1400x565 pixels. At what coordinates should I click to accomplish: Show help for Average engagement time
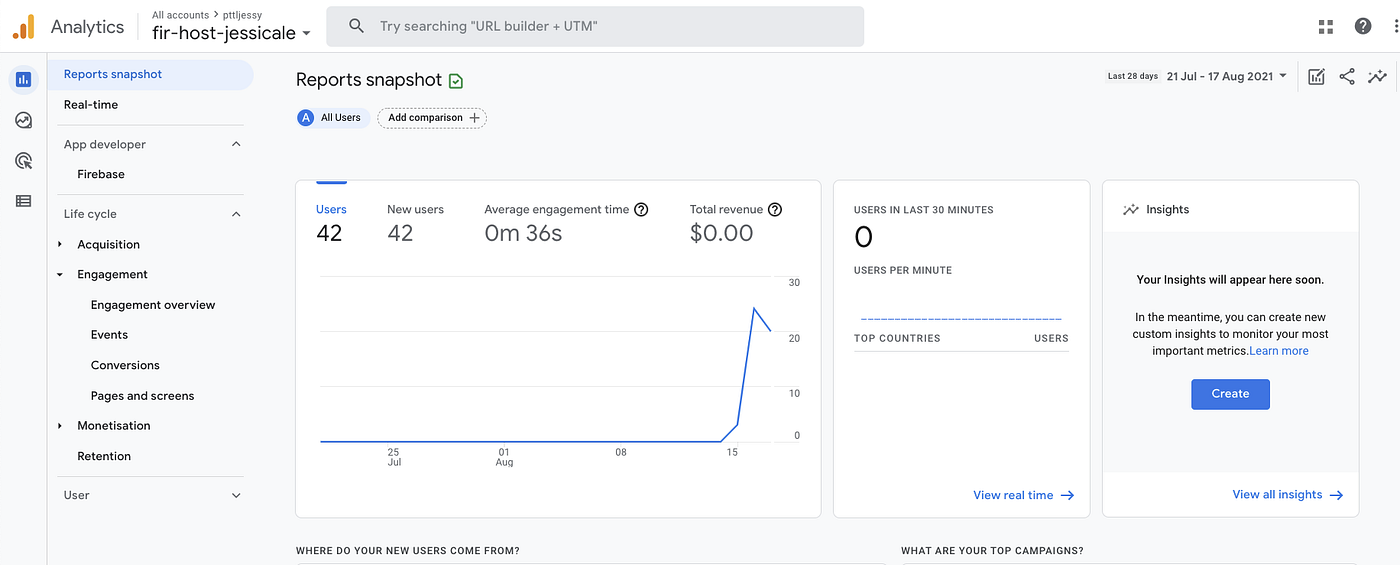641,210
